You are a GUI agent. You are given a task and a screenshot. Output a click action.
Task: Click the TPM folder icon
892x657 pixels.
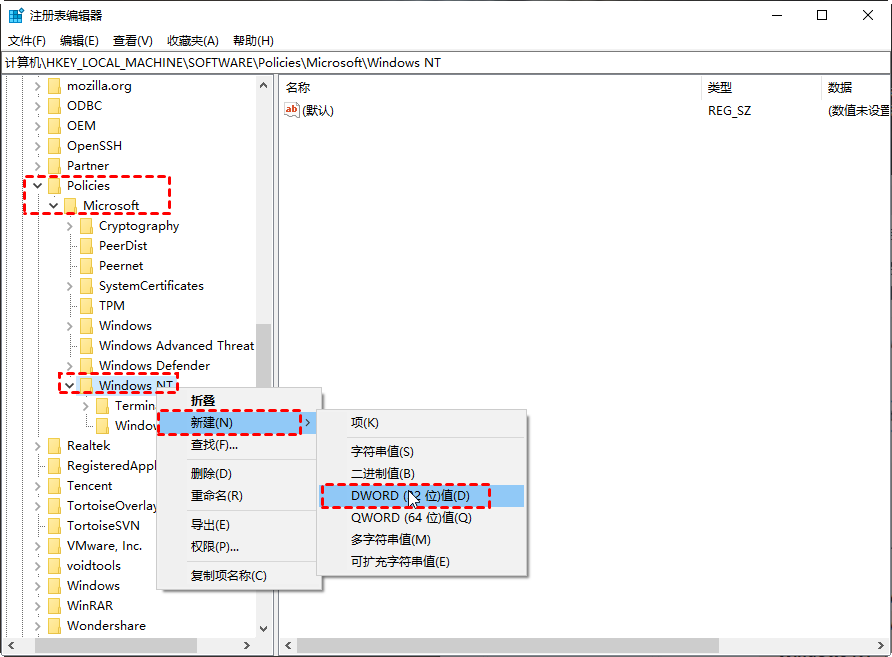86,306
